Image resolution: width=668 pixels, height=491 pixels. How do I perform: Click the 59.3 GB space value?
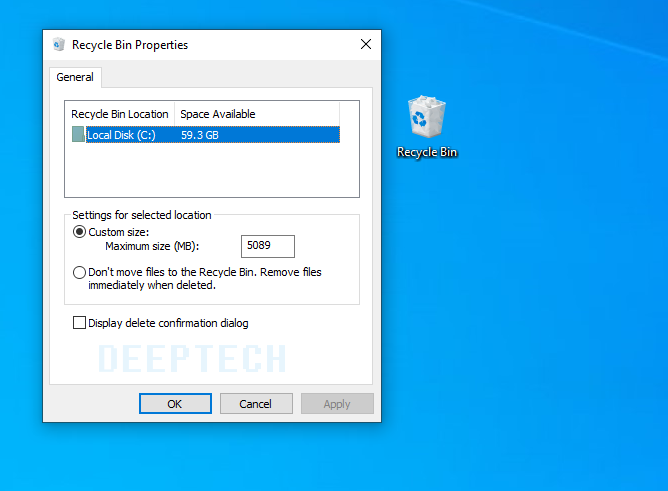click(200, 135)
